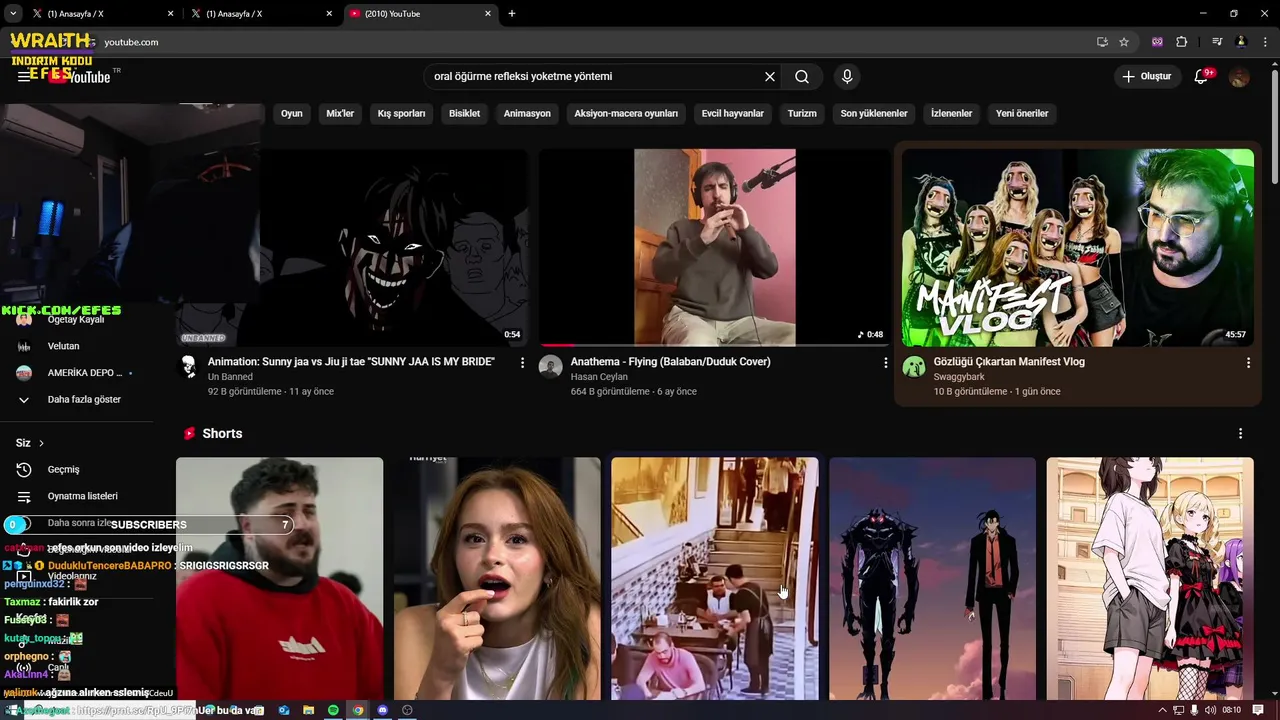Open the YouTube account avatar menu
The width and height of the screenshot is (1280, 720).
tap(1239, 77)
